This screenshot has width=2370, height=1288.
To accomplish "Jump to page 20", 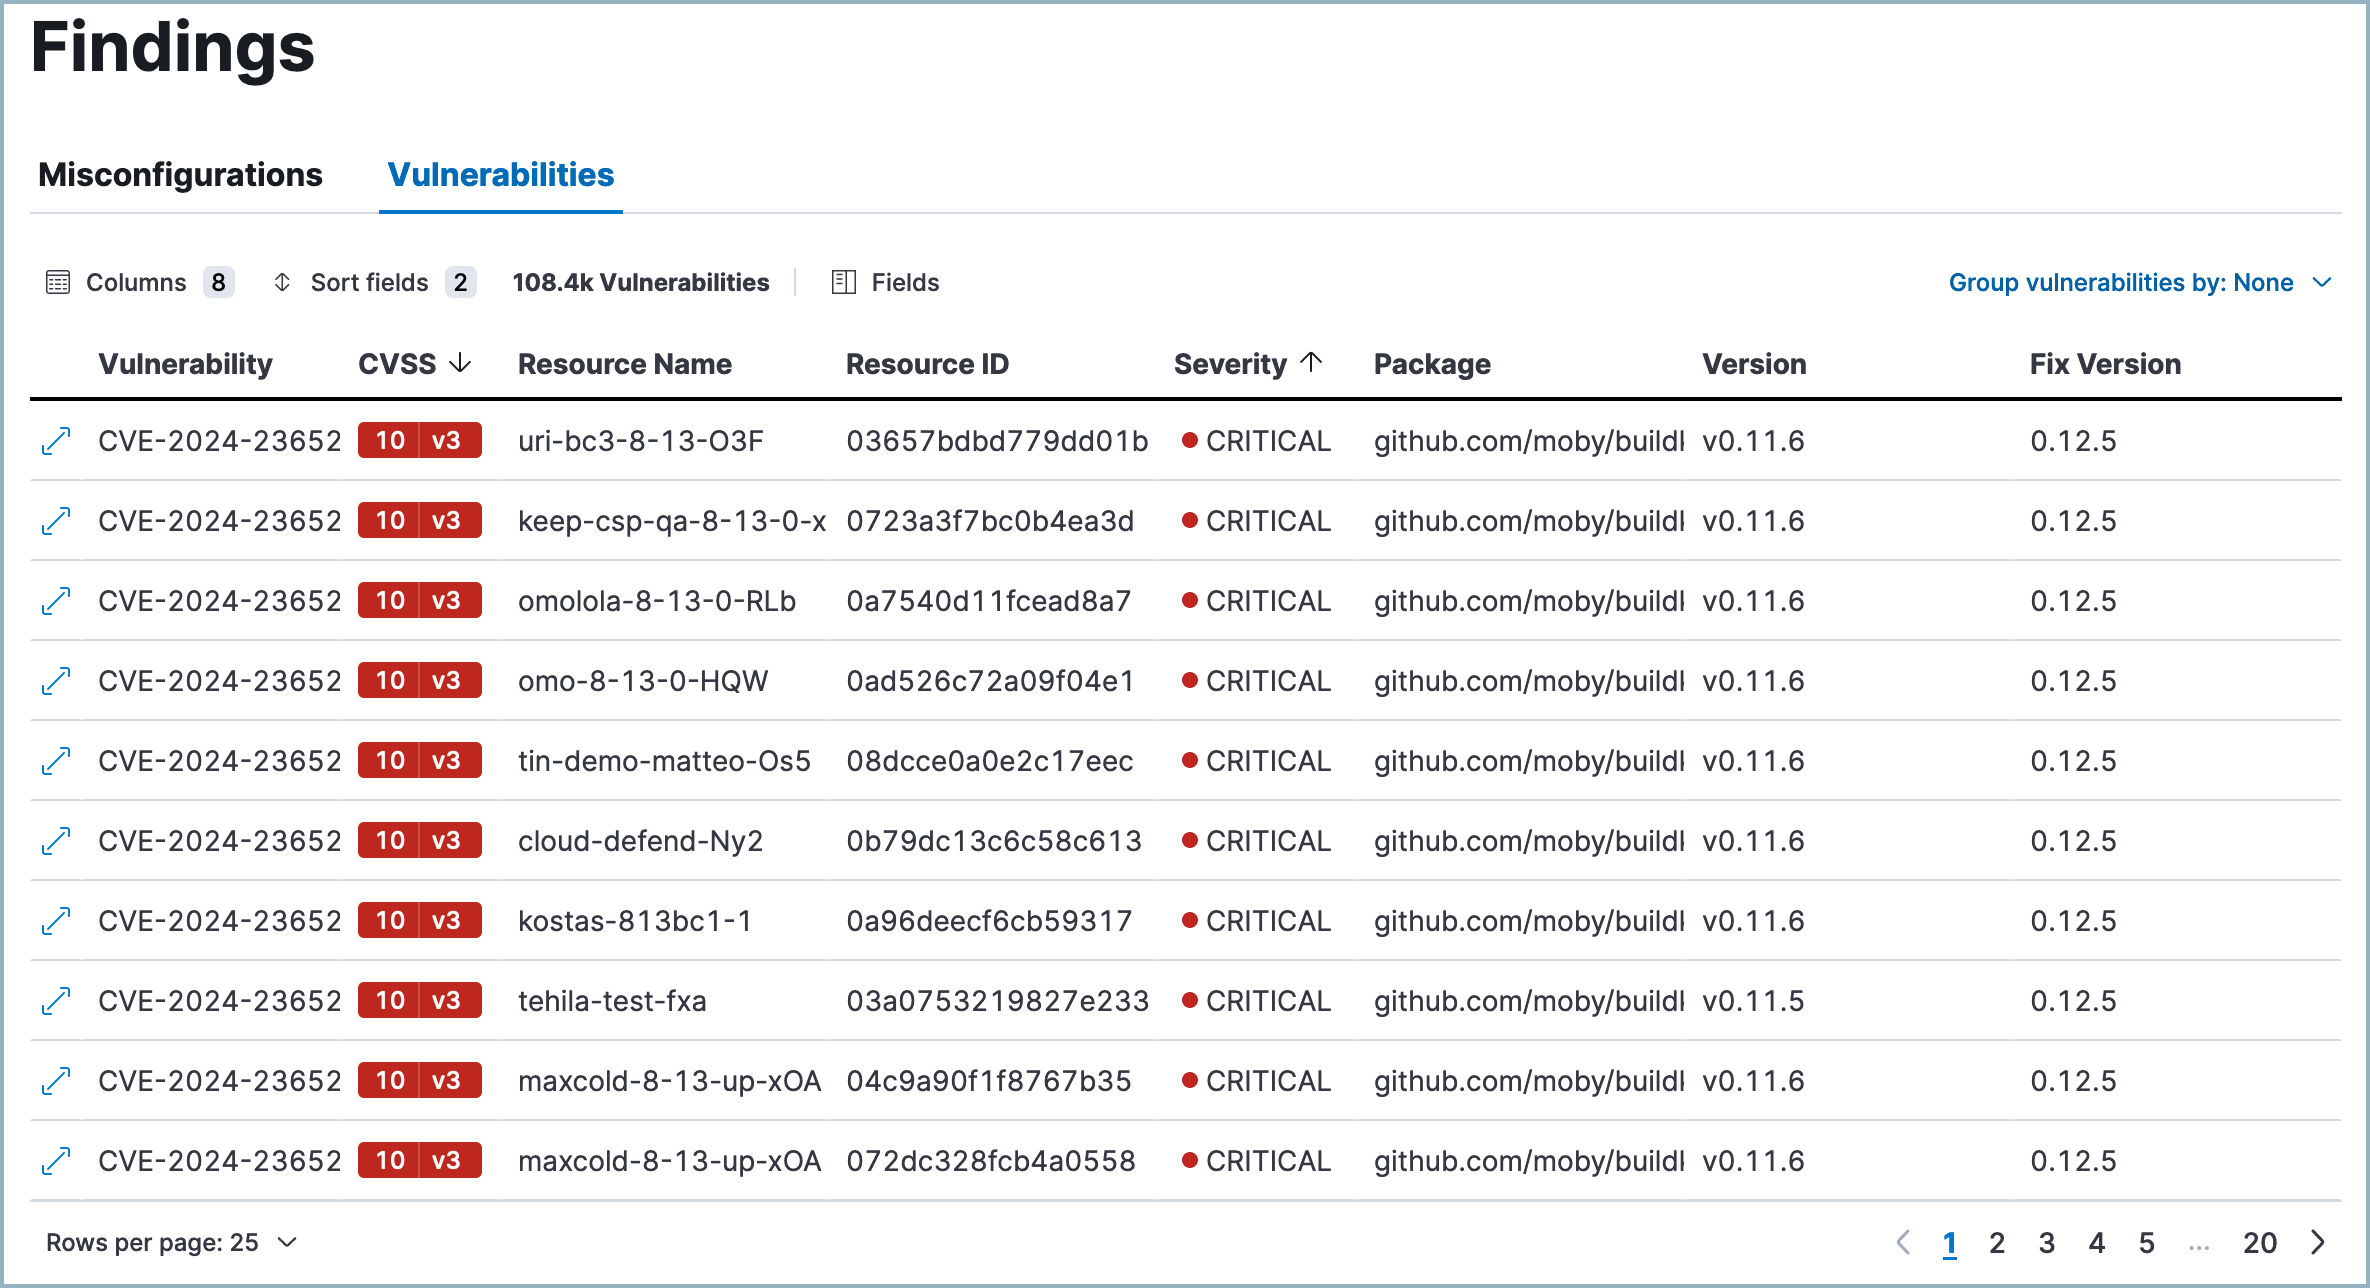I will [x=2260, y=1242].
